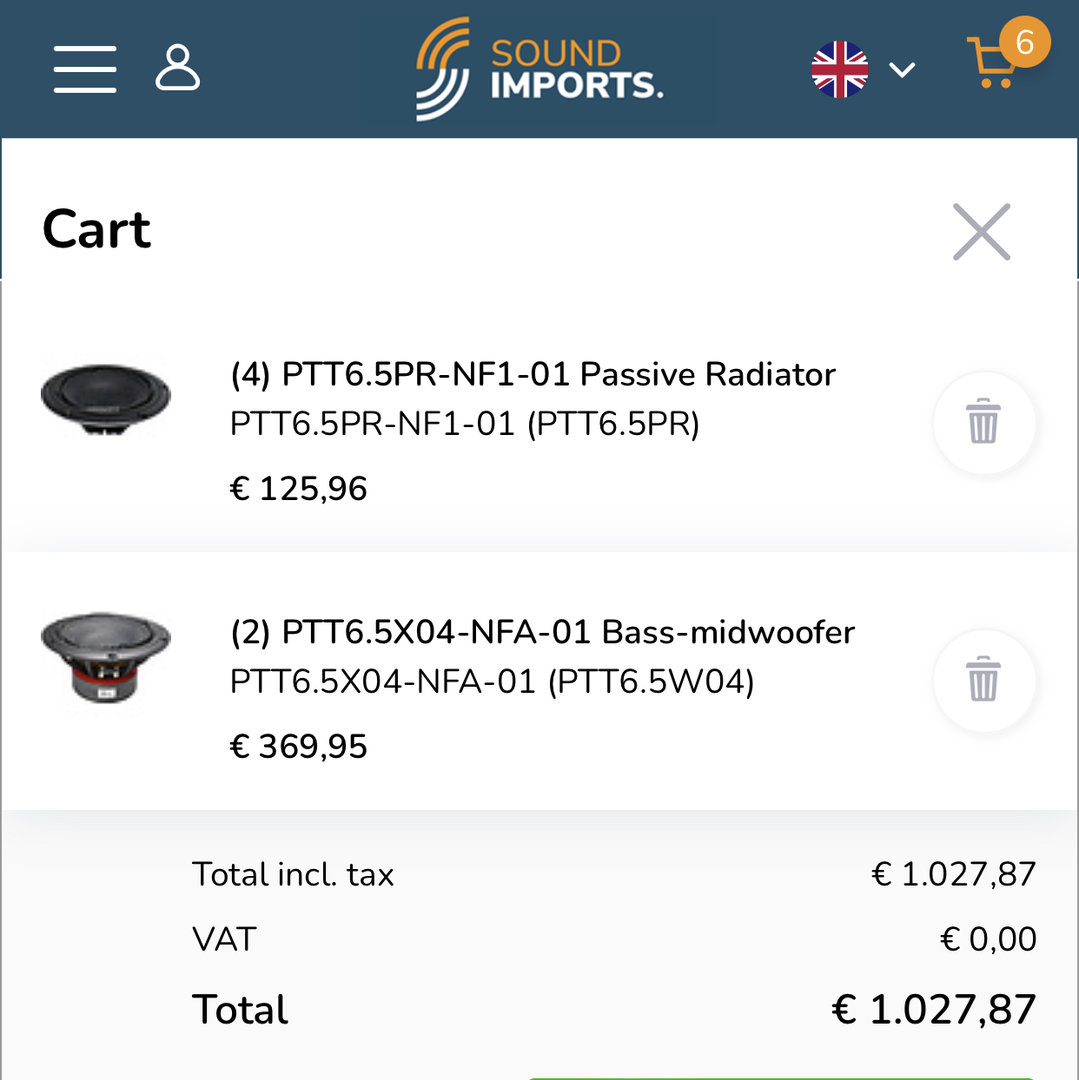Click the UK flag language icon
Screen dimensions: 1079x1080
click(x=840, y=69)
